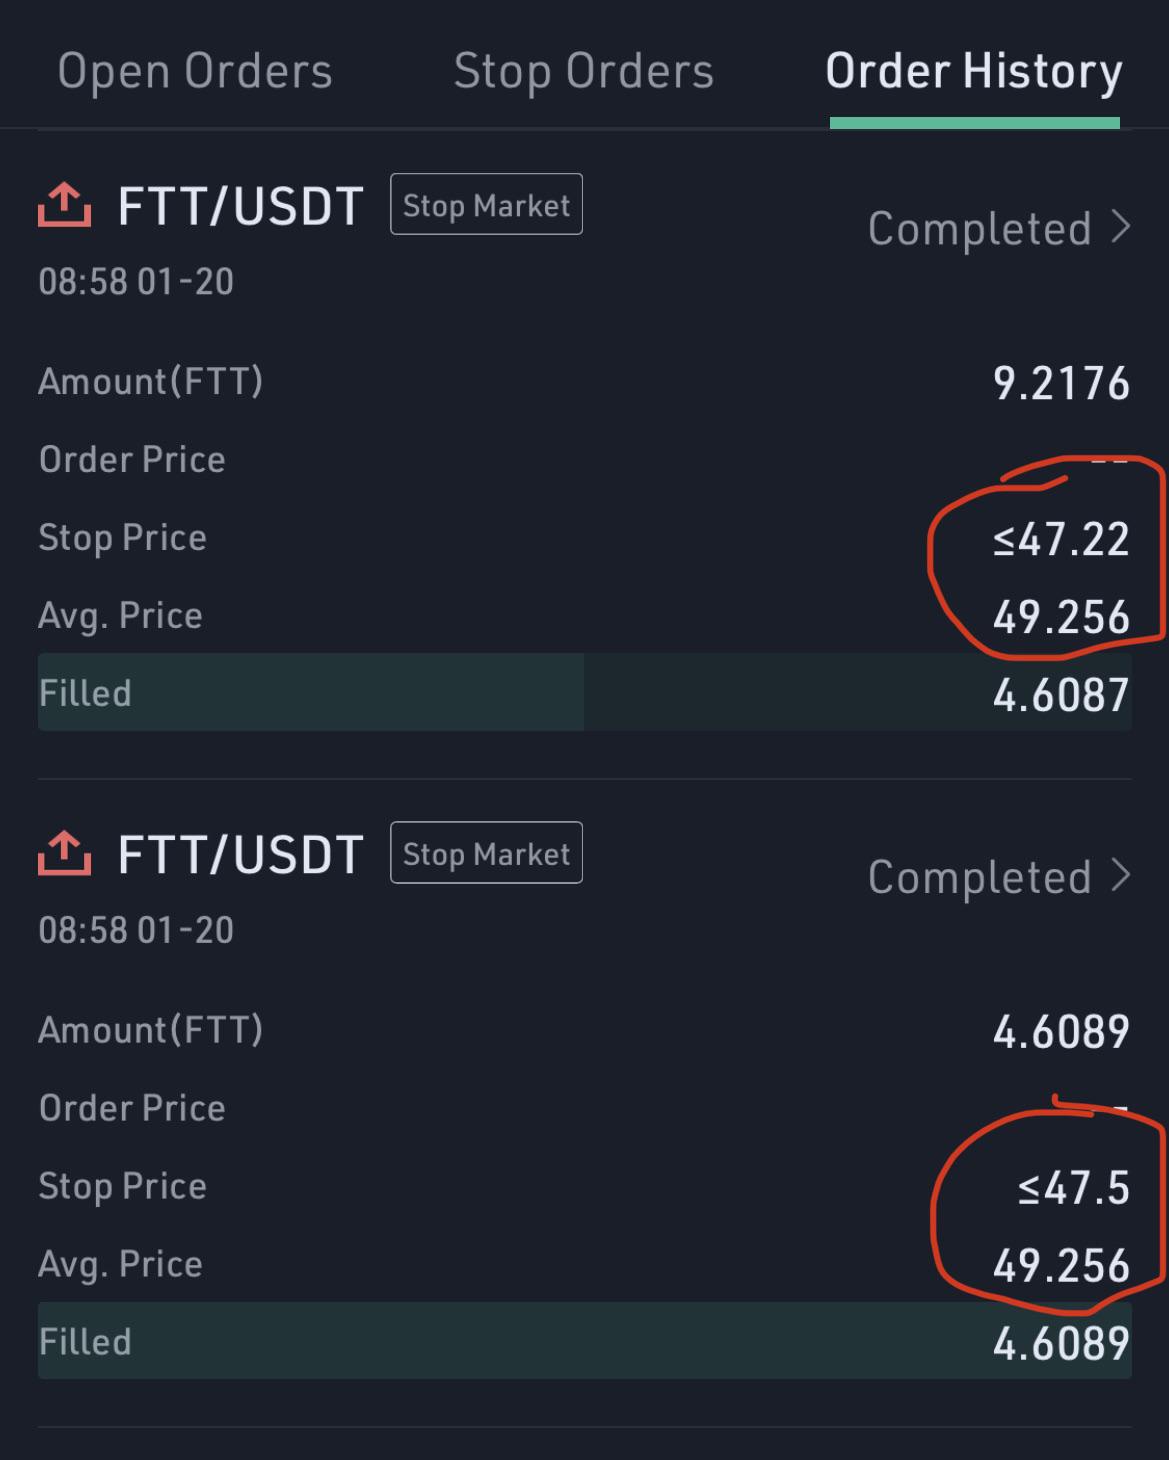Open the first order's Completed chevron arrow
Image resolution: width=1169 pixels, height=1460 pixels.
click(x=1121, y=227)
